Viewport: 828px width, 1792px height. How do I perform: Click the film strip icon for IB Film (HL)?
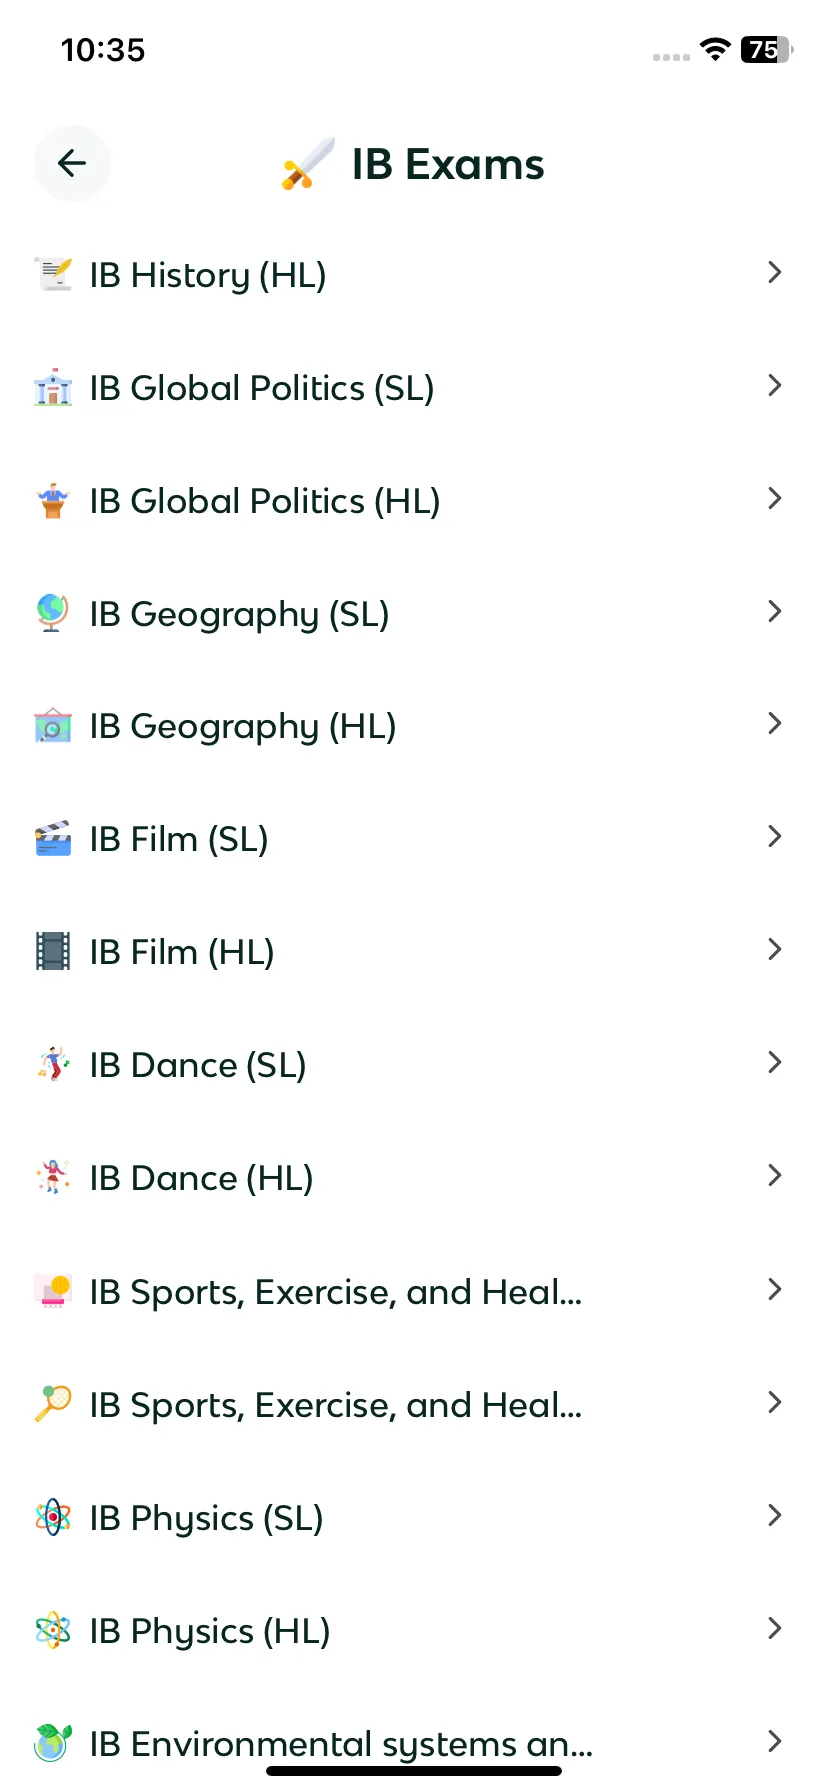[x=53, y=952]
